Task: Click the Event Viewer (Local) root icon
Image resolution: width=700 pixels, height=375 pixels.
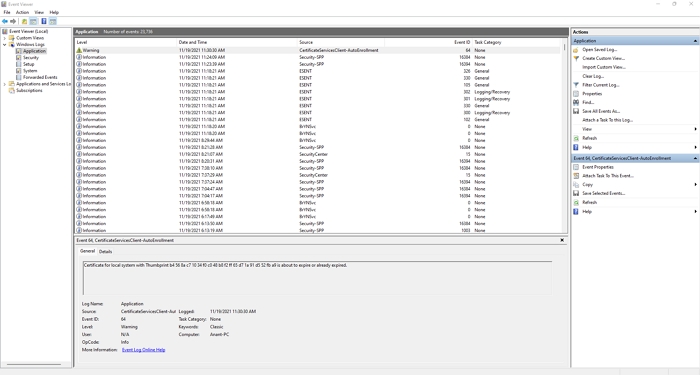Action: (4, 31)
